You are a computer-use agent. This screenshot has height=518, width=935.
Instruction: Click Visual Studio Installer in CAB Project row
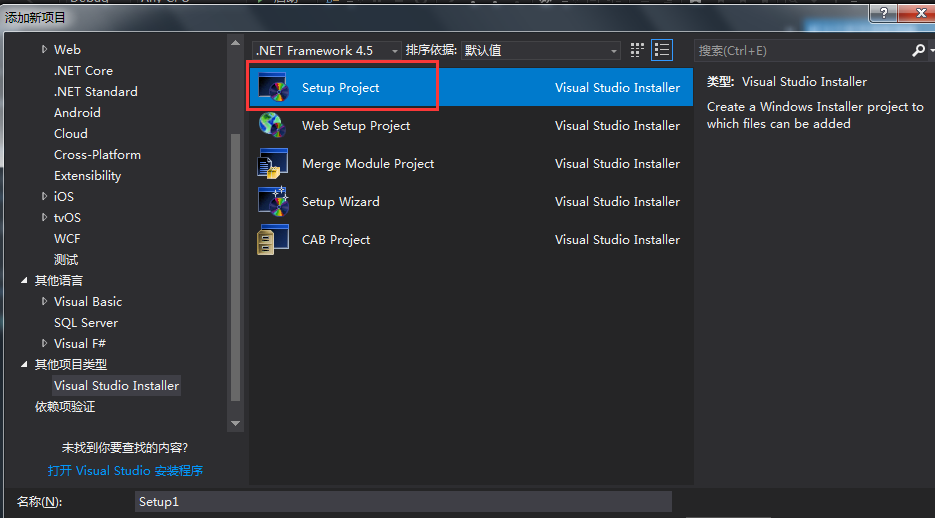click(617, 240)
